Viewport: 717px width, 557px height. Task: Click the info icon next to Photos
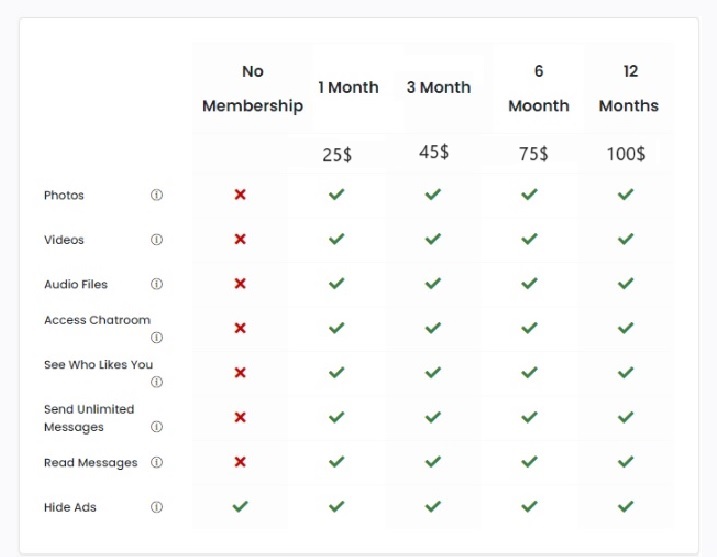click(x=156, y=195)
